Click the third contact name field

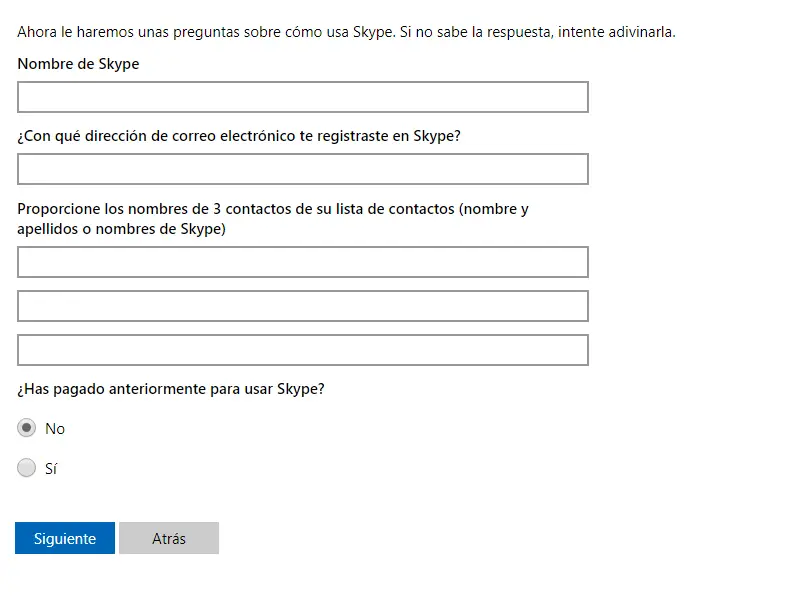302,350
